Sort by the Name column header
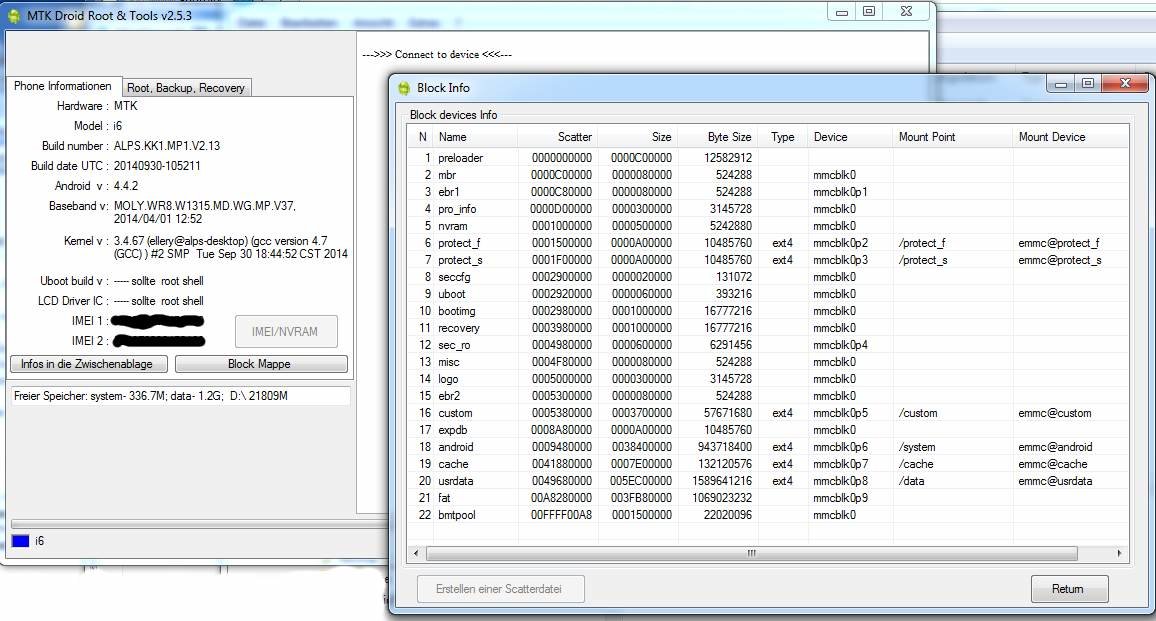The width and height of the screenshot is (1156, 621). [476, 137]
